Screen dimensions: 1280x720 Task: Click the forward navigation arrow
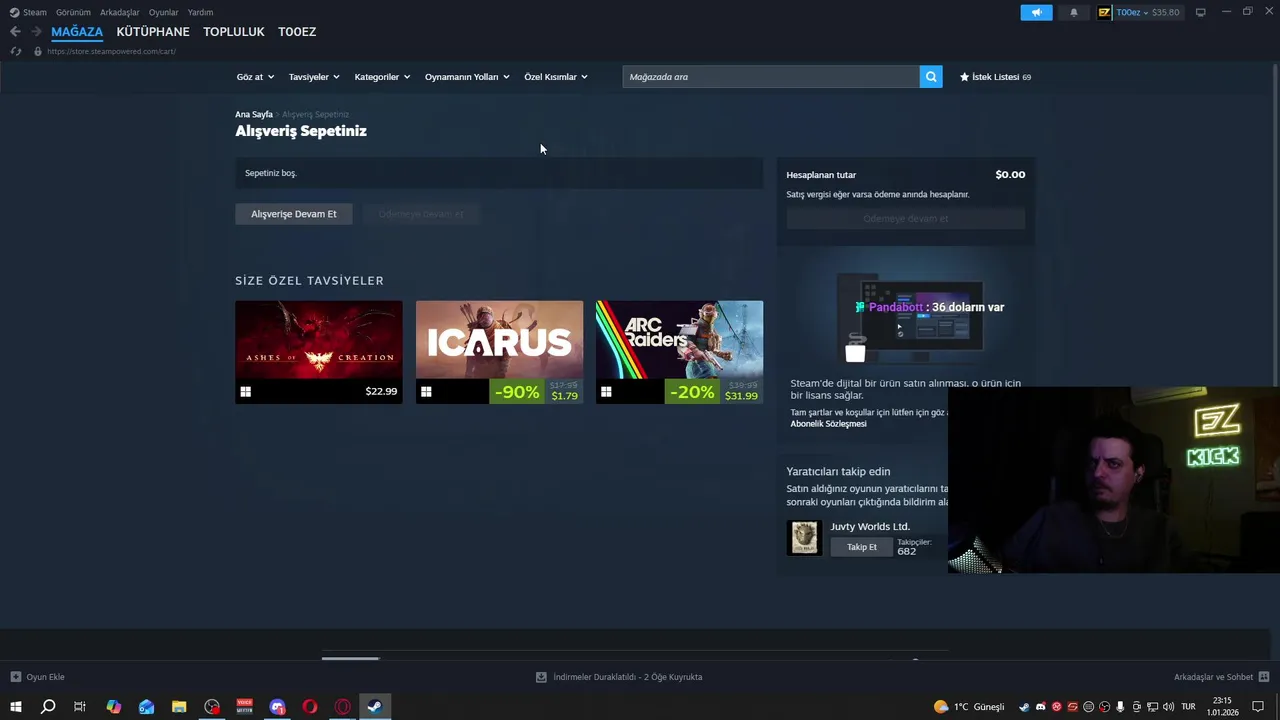click(x=36, y=32)
